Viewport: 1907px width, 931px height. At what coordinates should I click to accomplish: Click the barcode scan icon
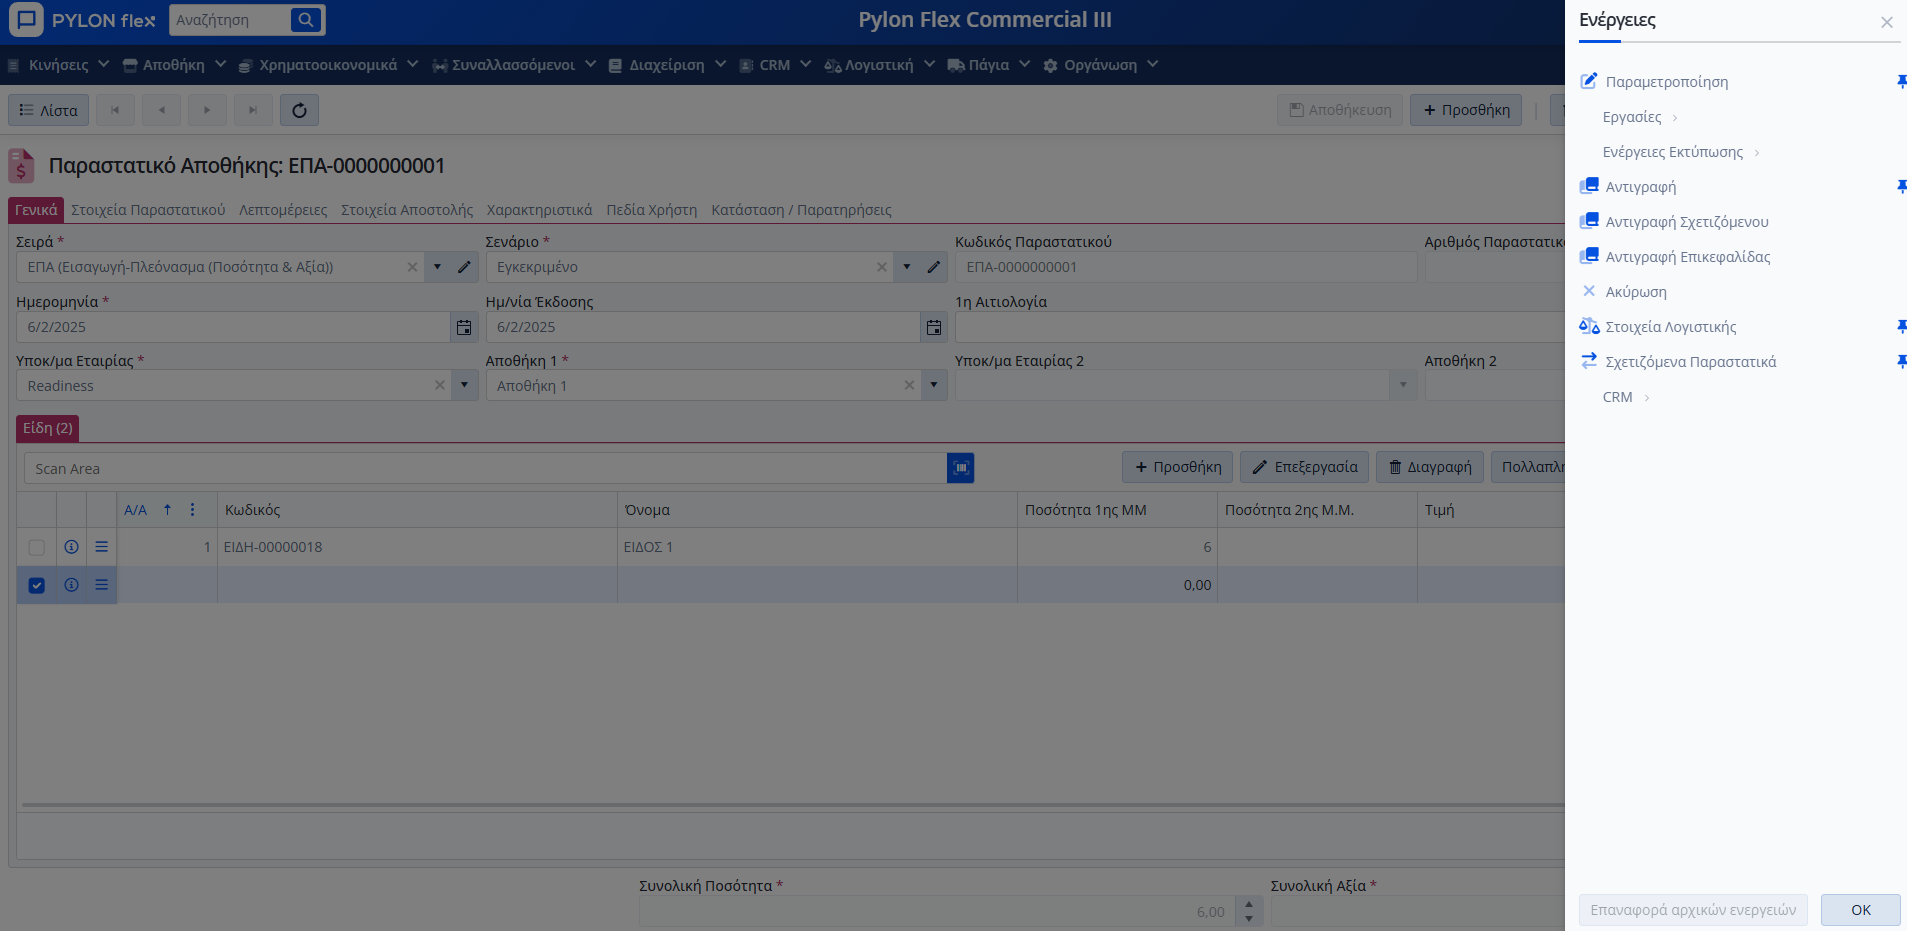[x=960, y=468]
